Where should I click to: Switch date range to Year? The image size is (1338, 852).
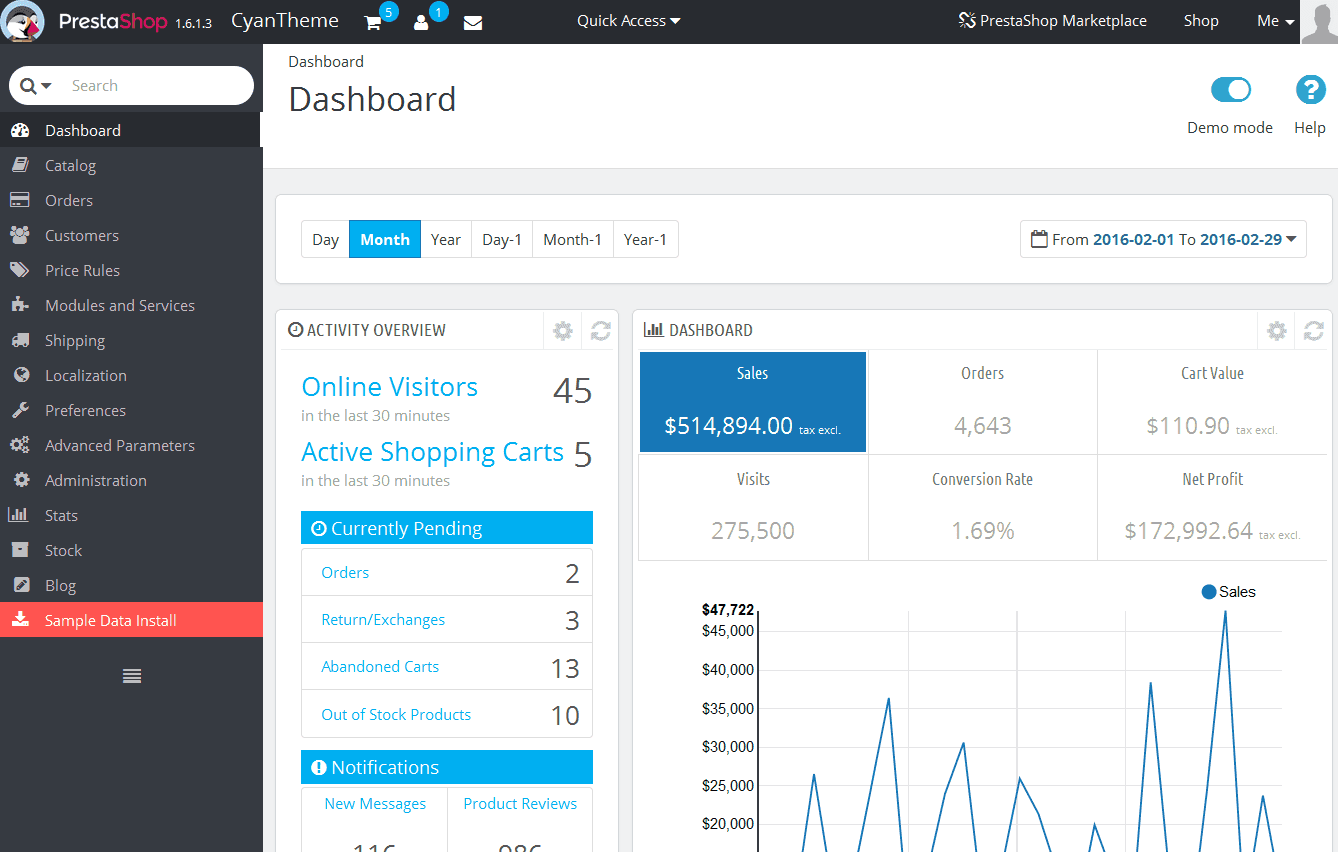(x=446, y=239)
